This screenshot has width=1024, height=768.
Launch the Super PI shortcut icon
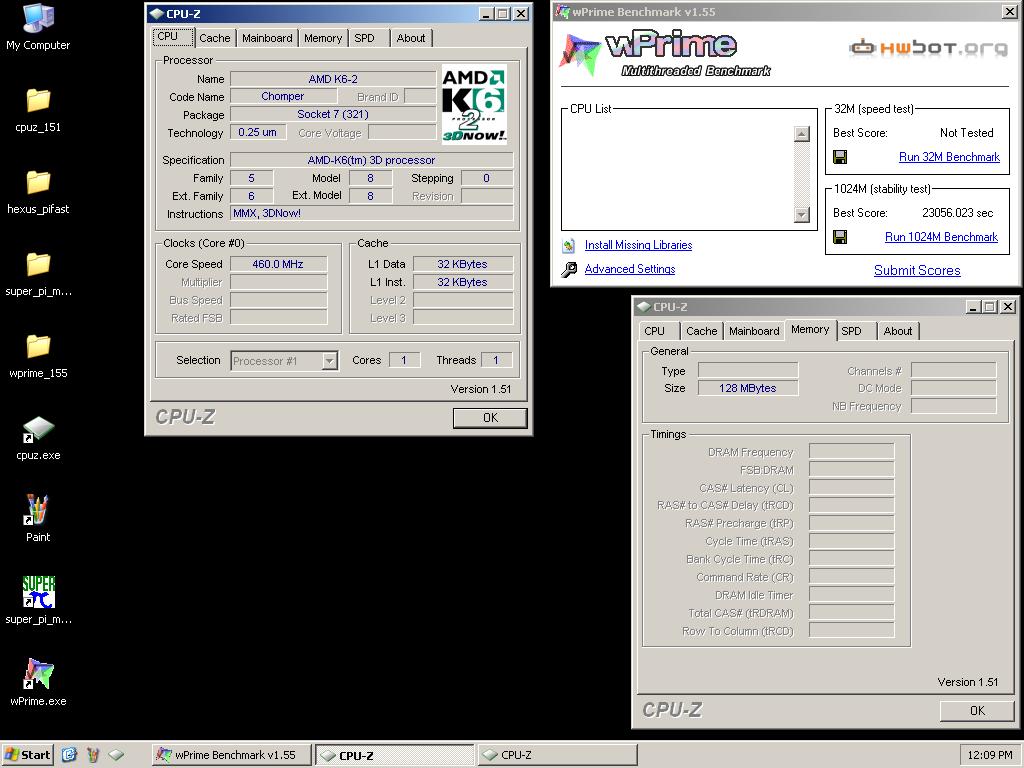[x=38, y=592]
